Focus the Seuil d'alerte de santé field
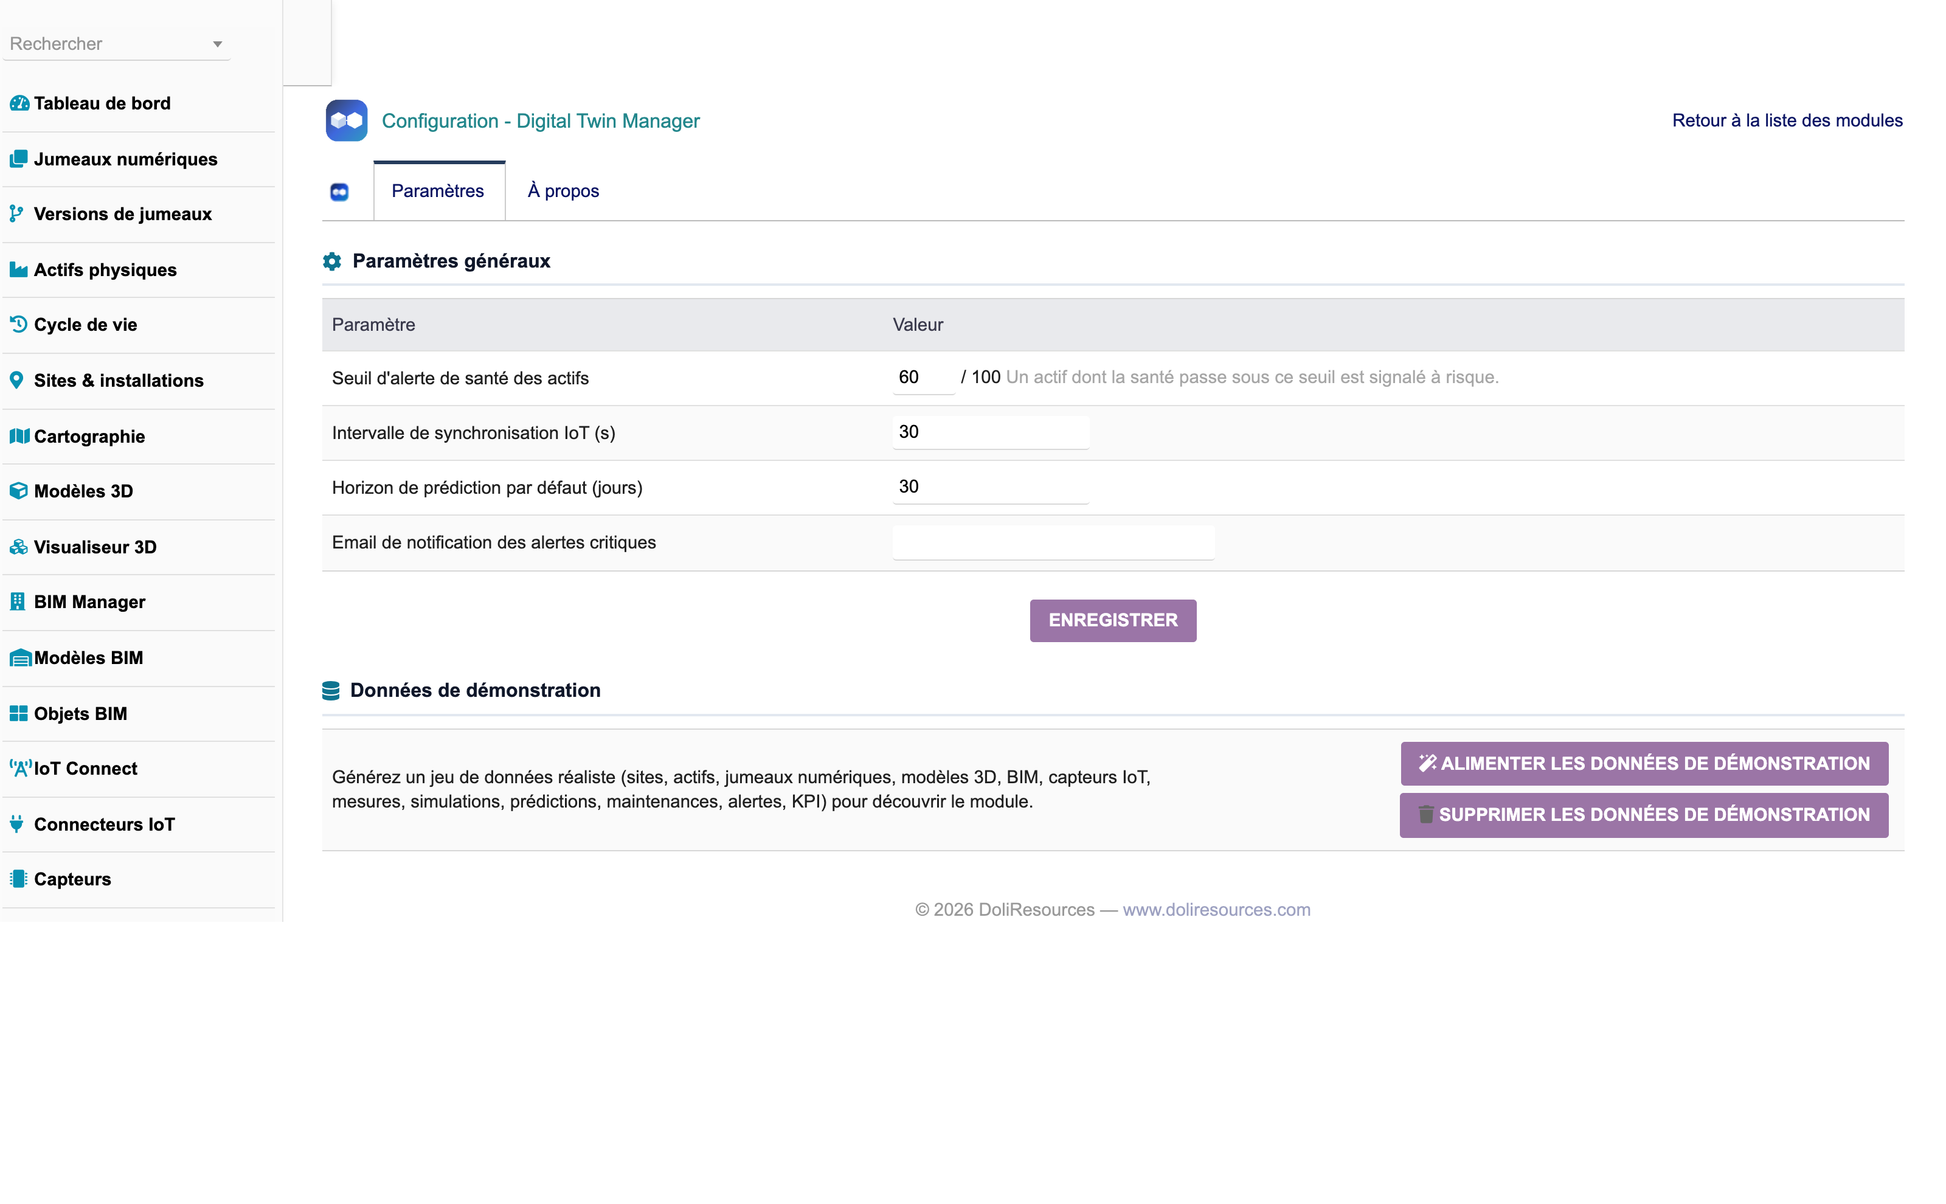This screenshot has height=1204, width=1946. (x=923, y=377)
